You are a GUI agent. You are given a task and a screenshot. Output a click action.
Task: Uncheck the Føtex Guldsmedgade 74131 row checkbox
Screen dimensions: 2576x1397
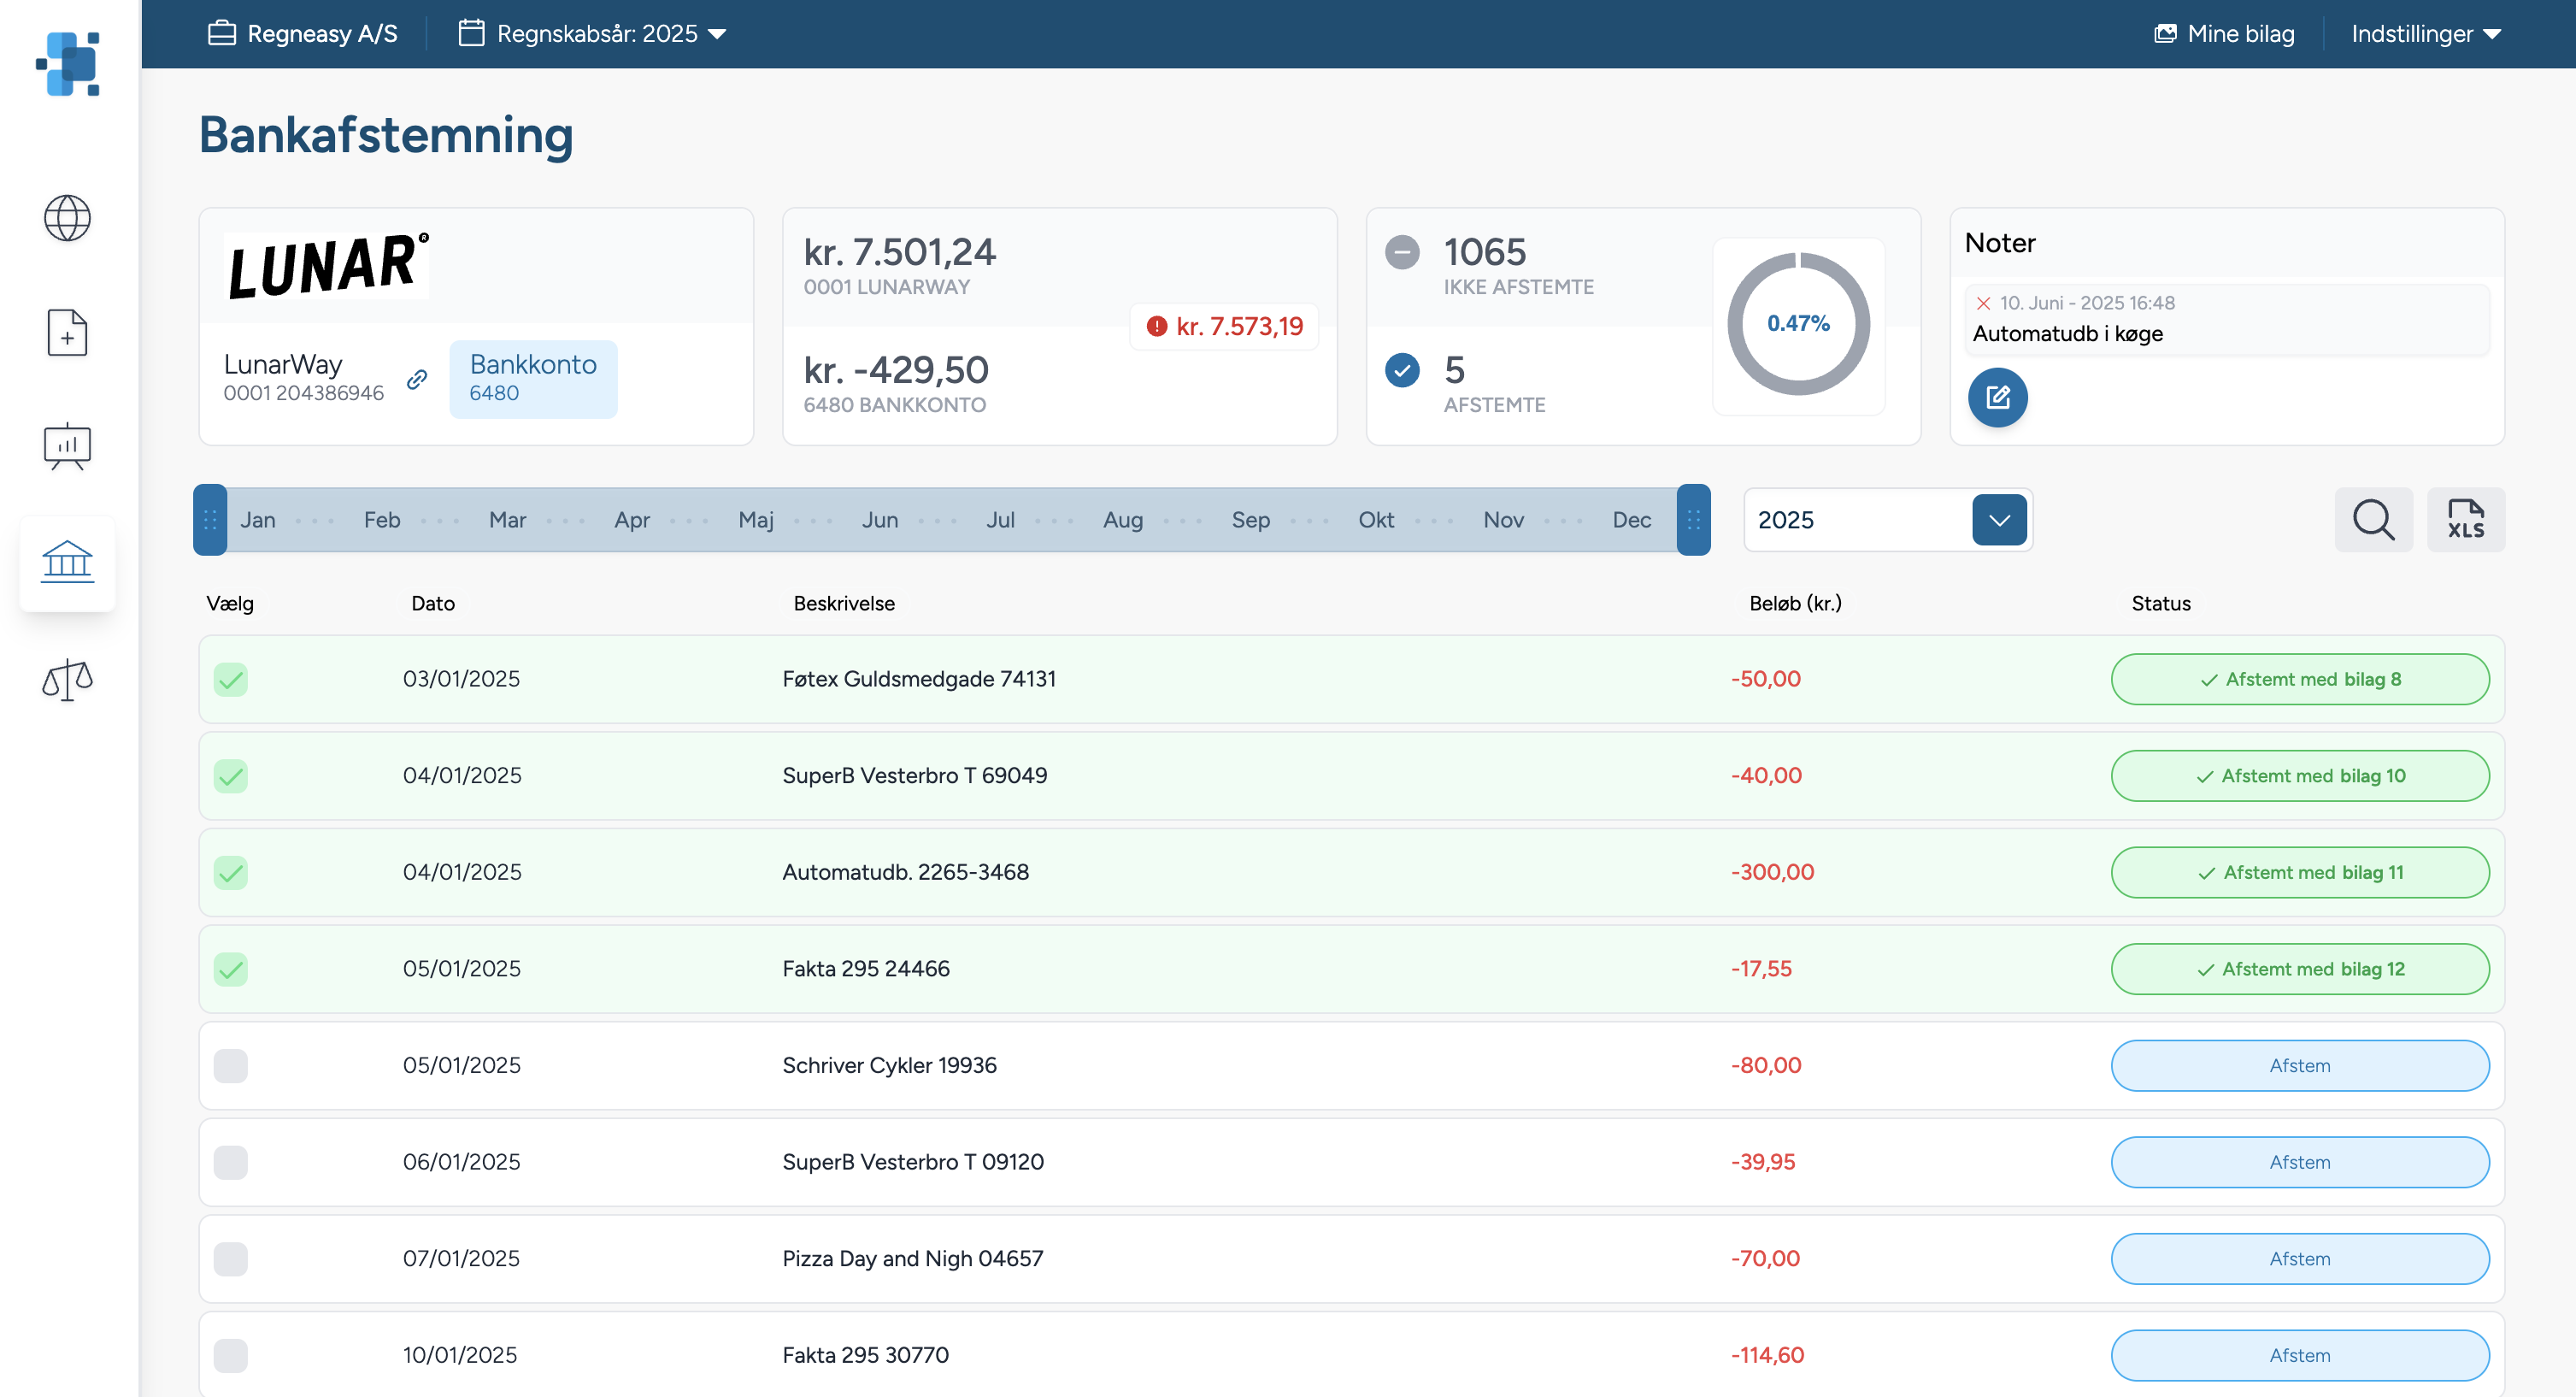231,679
